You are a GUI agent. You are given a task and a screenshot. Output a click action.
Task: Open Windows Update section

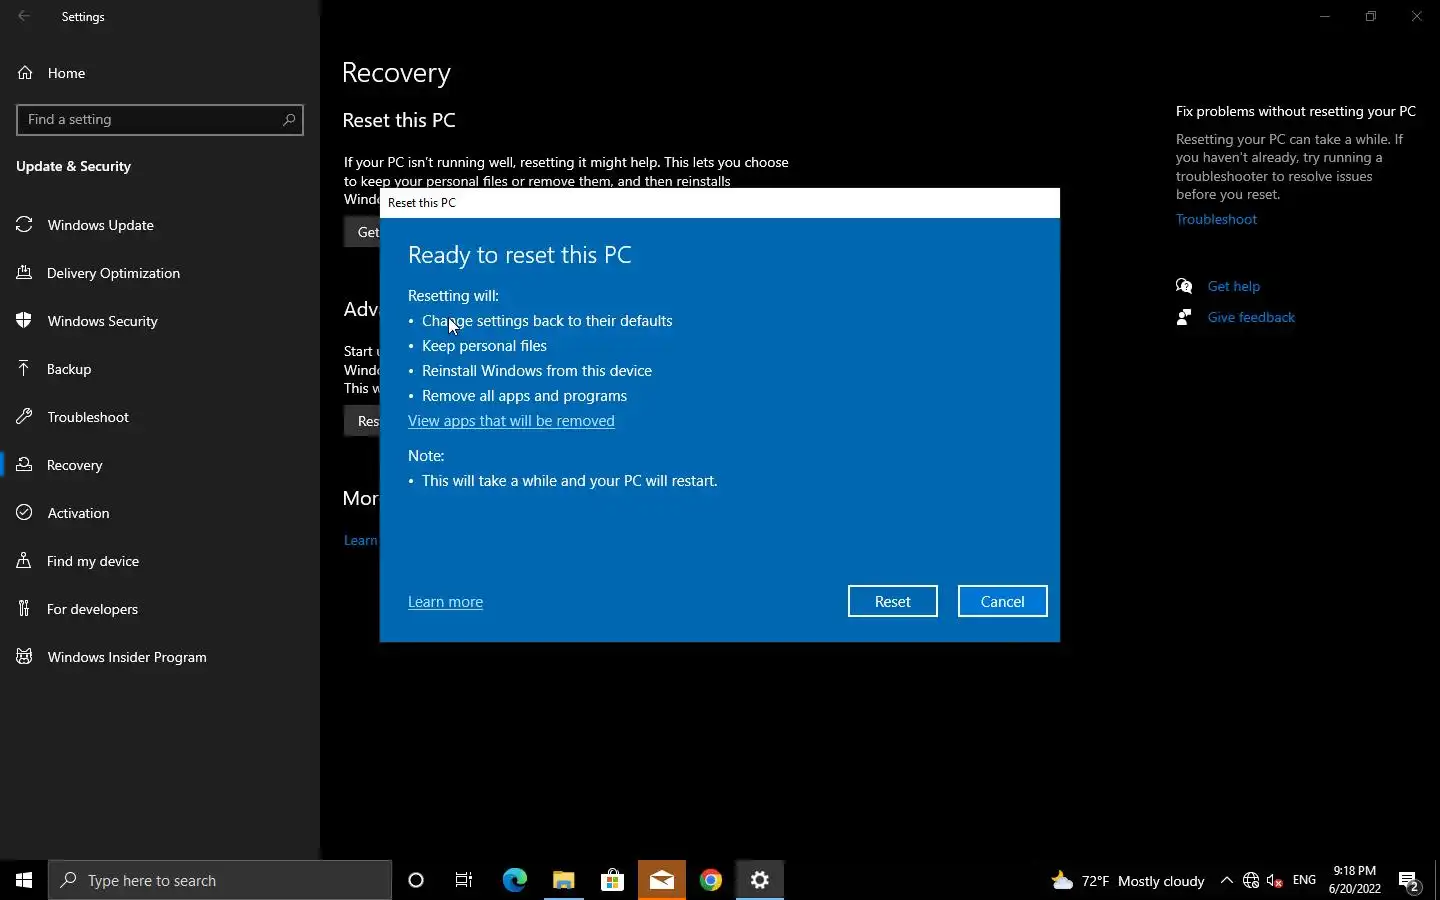coord(160,225)
